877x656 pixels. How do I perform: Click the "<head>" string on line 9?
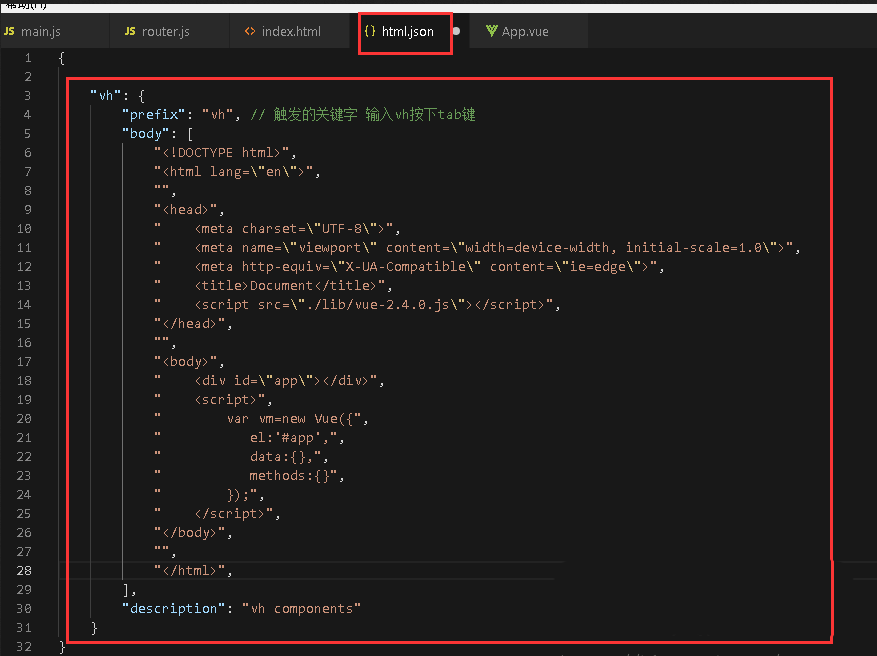[x=186, y=210]
